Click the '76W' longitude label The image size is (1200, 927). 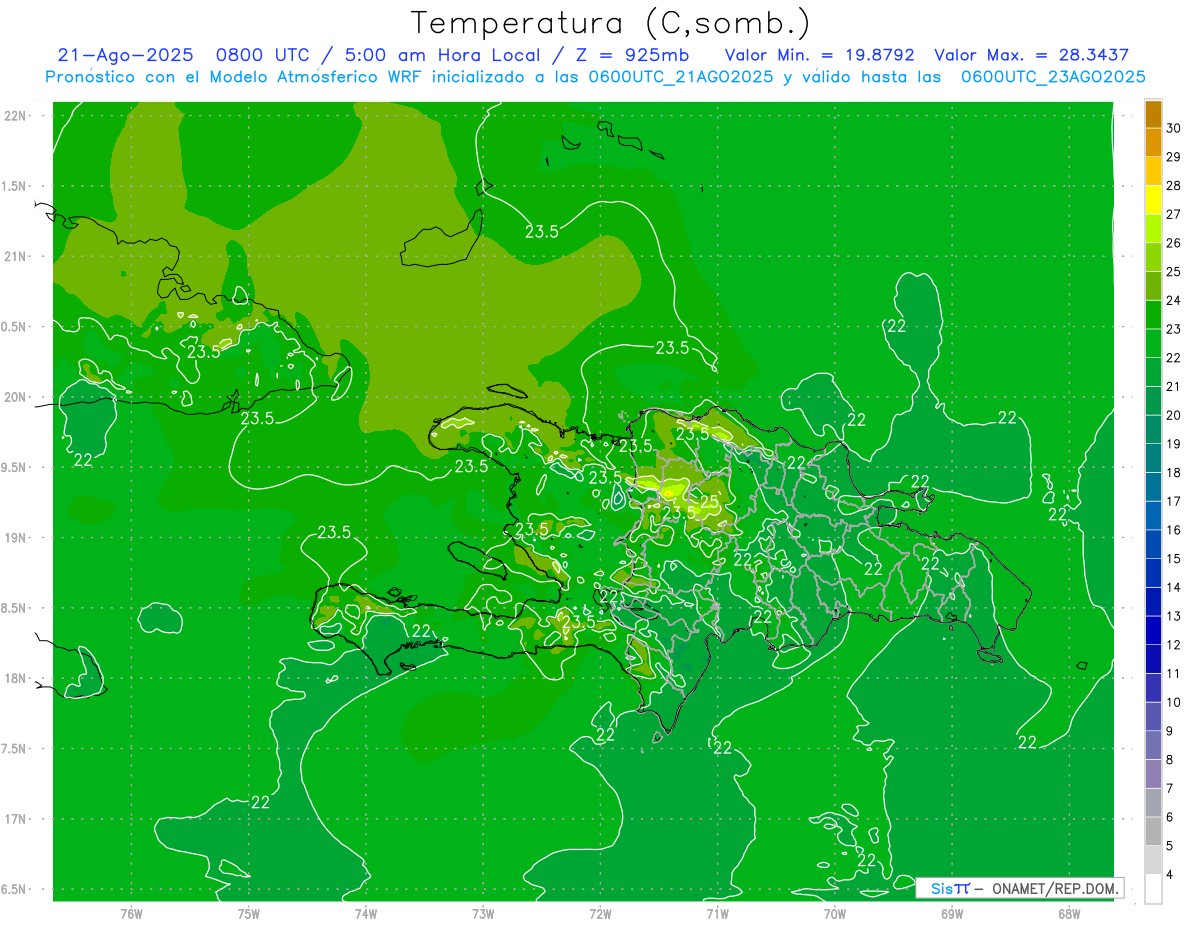point(131,914)
